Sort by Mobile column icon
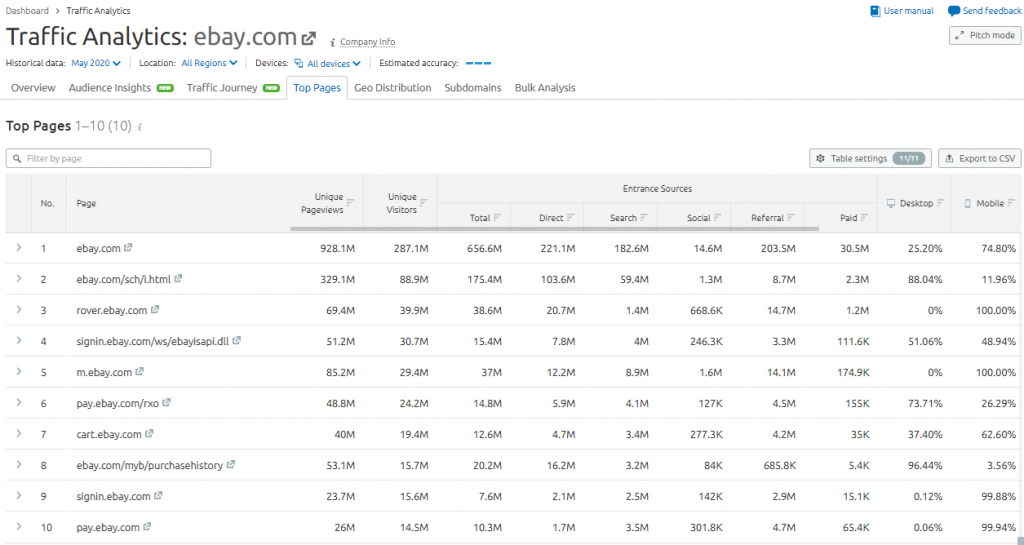 (1011, 203)
